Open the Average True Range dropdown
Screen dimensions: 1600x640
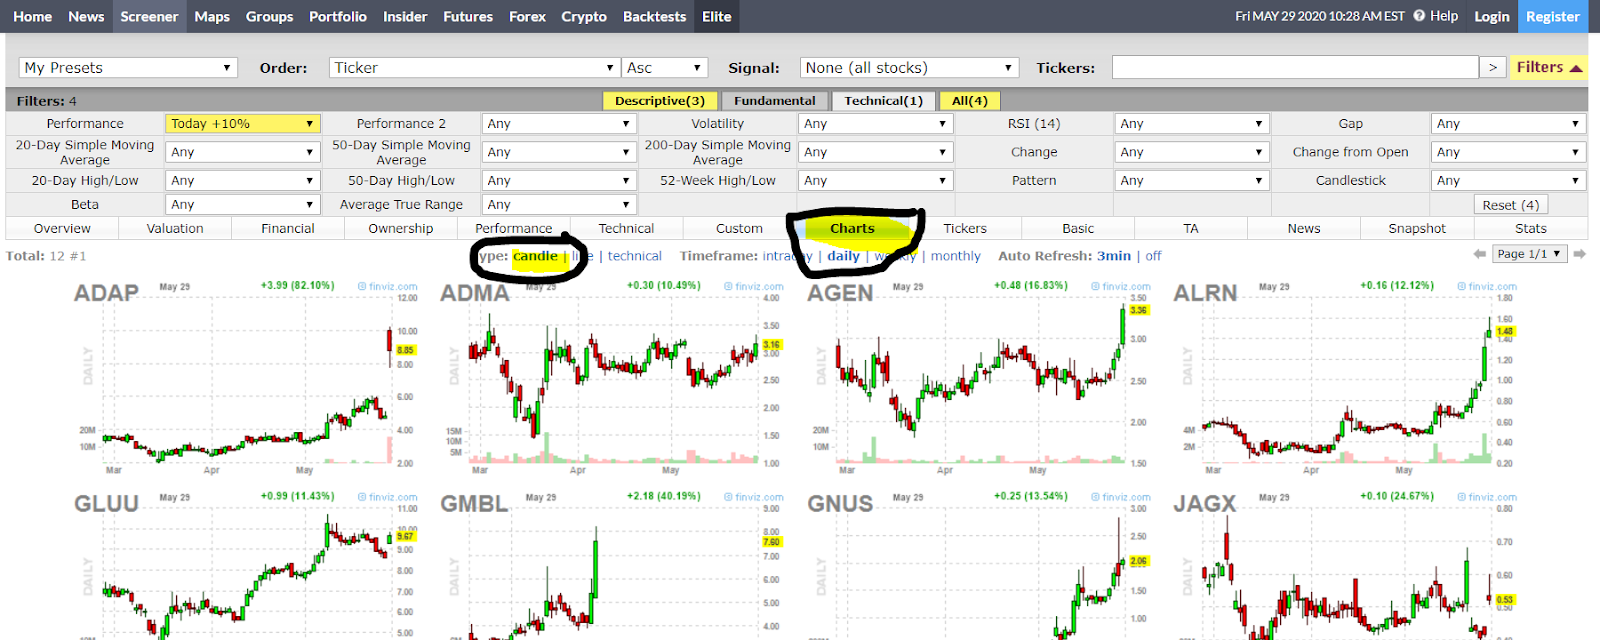[559, 204]
